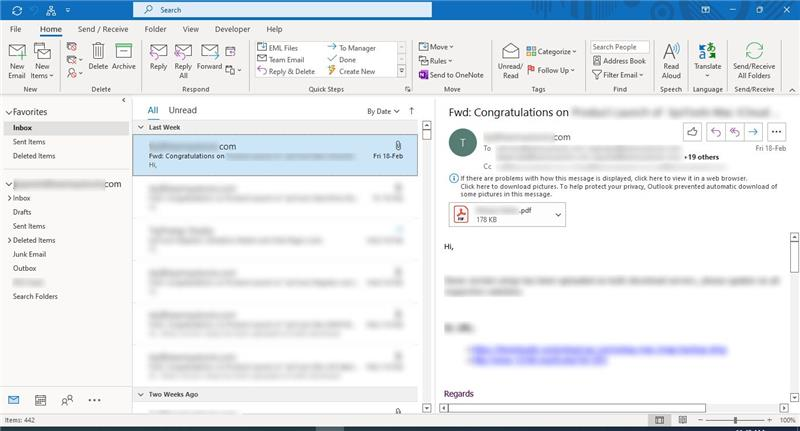Open the New Items menu
This screenshot has width=800, height=431.
(x=42, y=61)
